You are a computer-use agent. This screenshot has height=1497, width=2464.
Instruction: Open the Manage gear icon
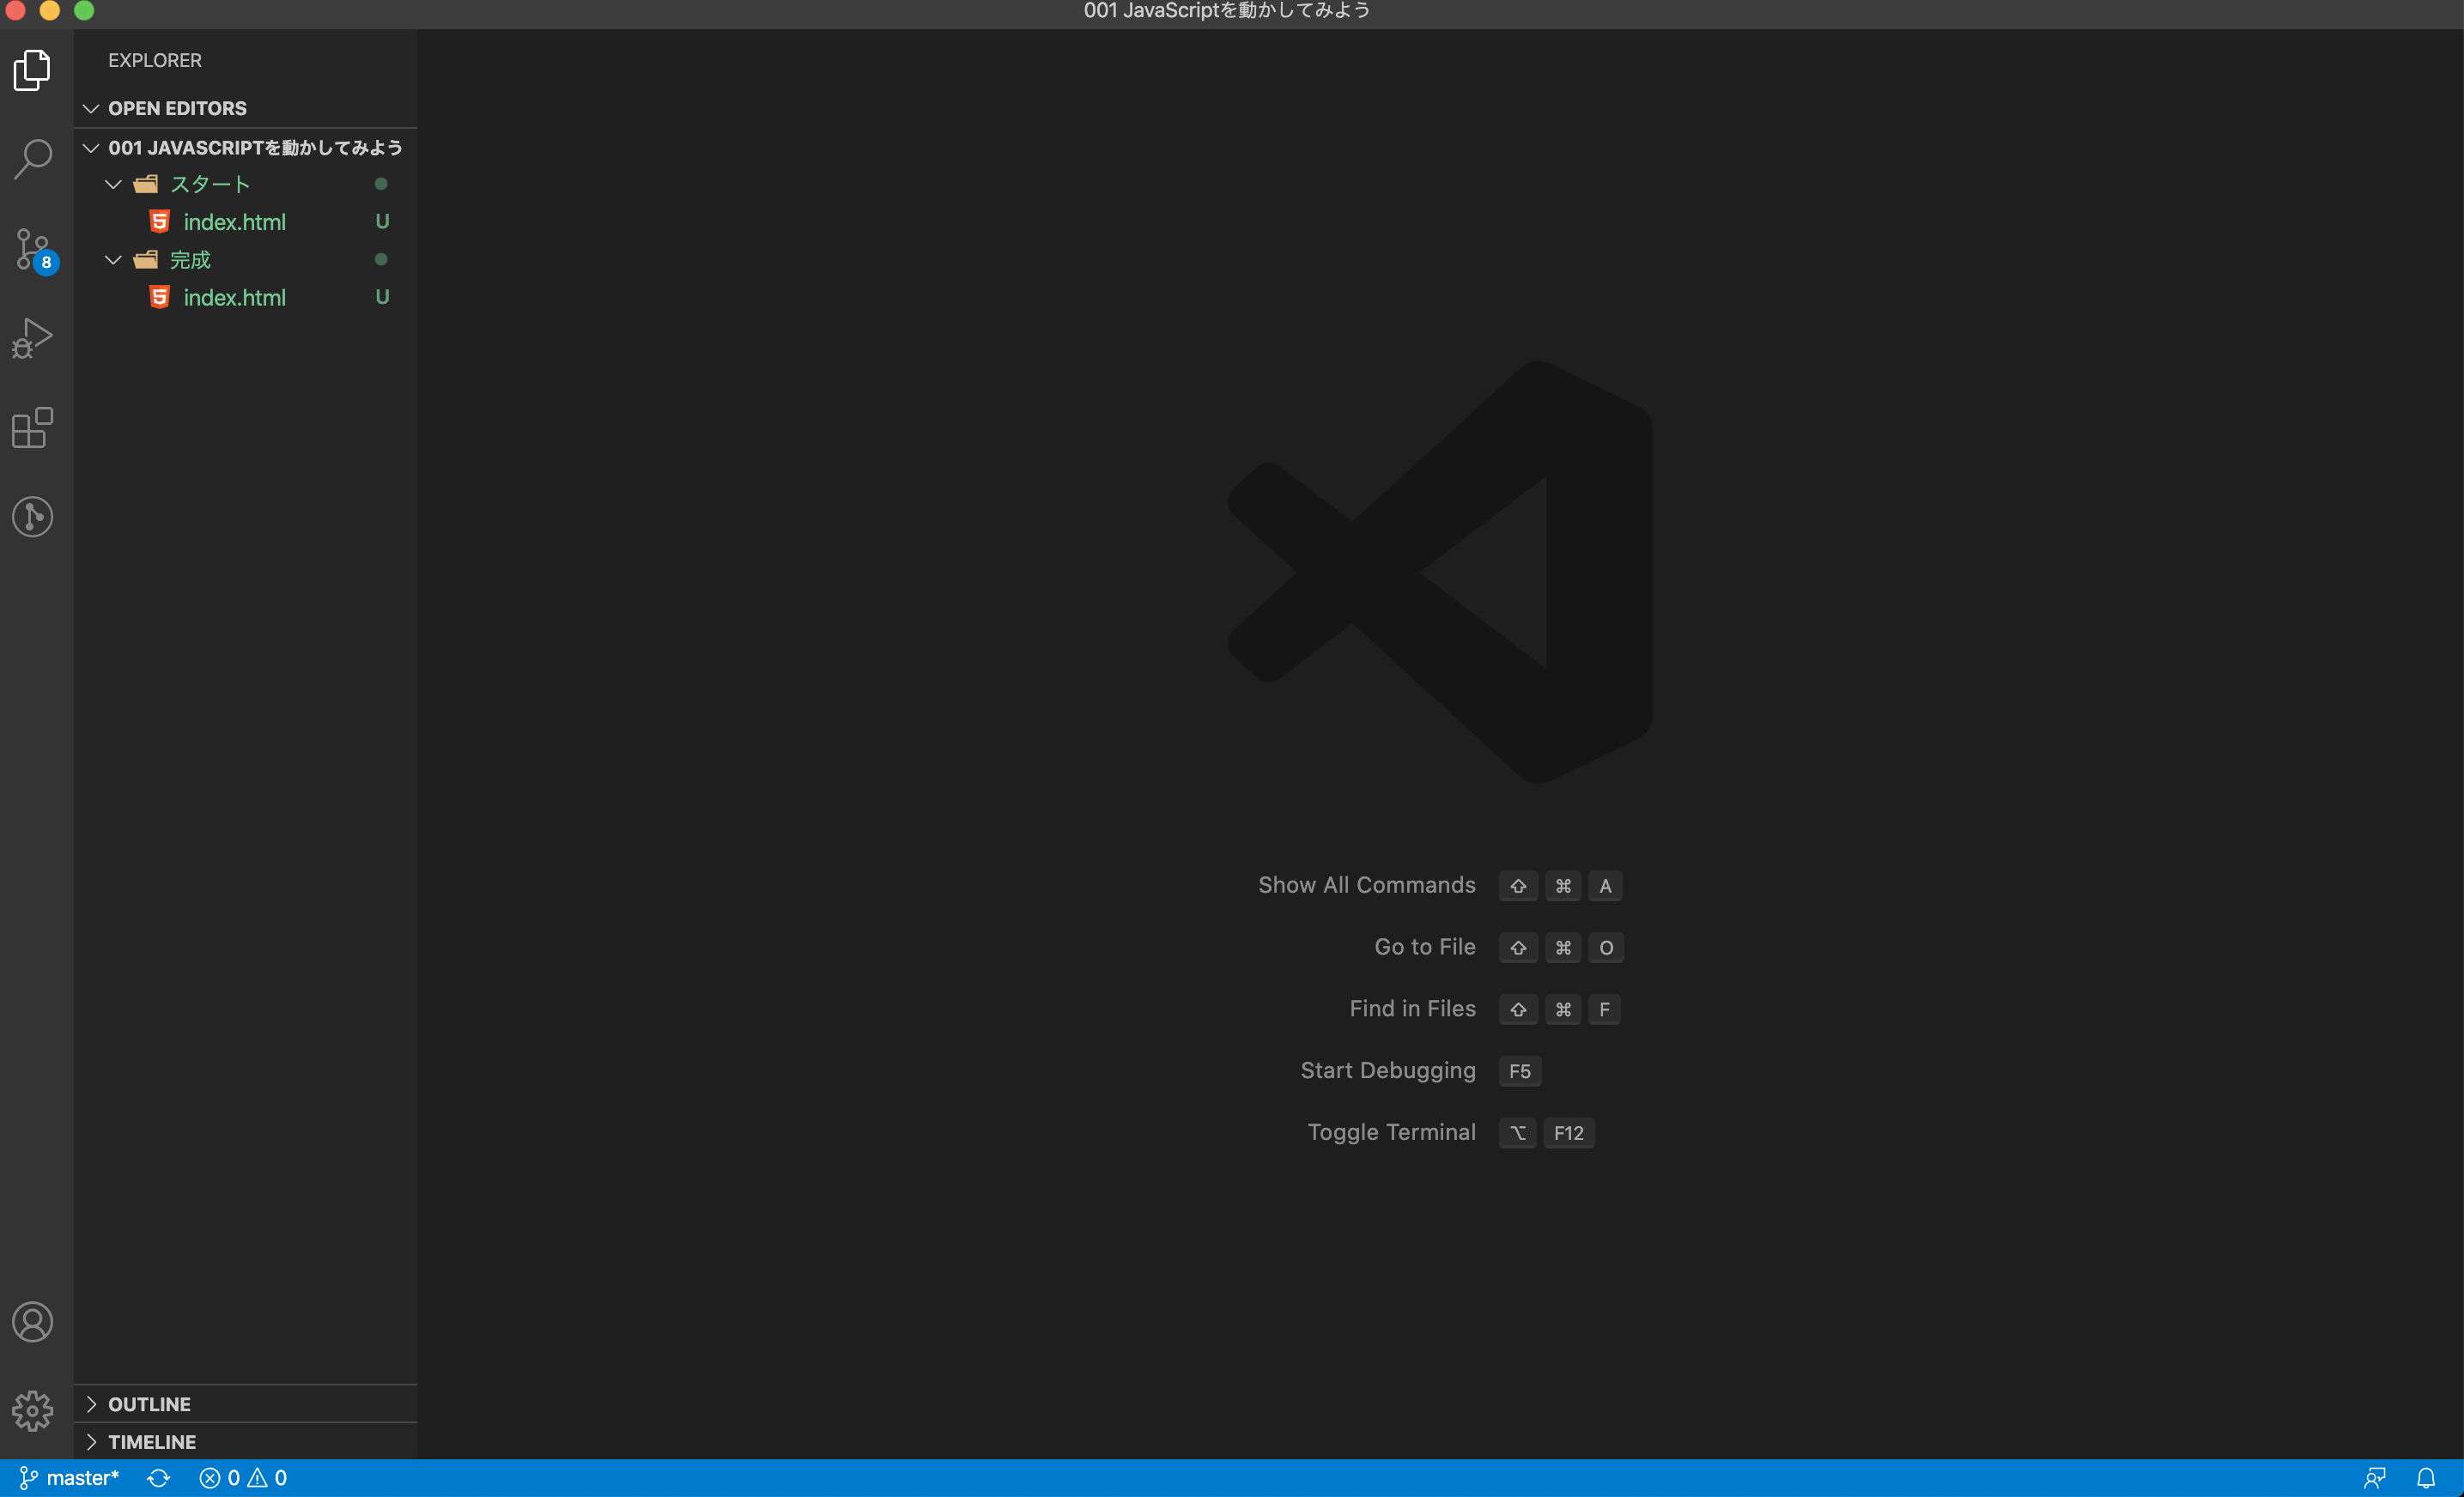point(33,1410)
